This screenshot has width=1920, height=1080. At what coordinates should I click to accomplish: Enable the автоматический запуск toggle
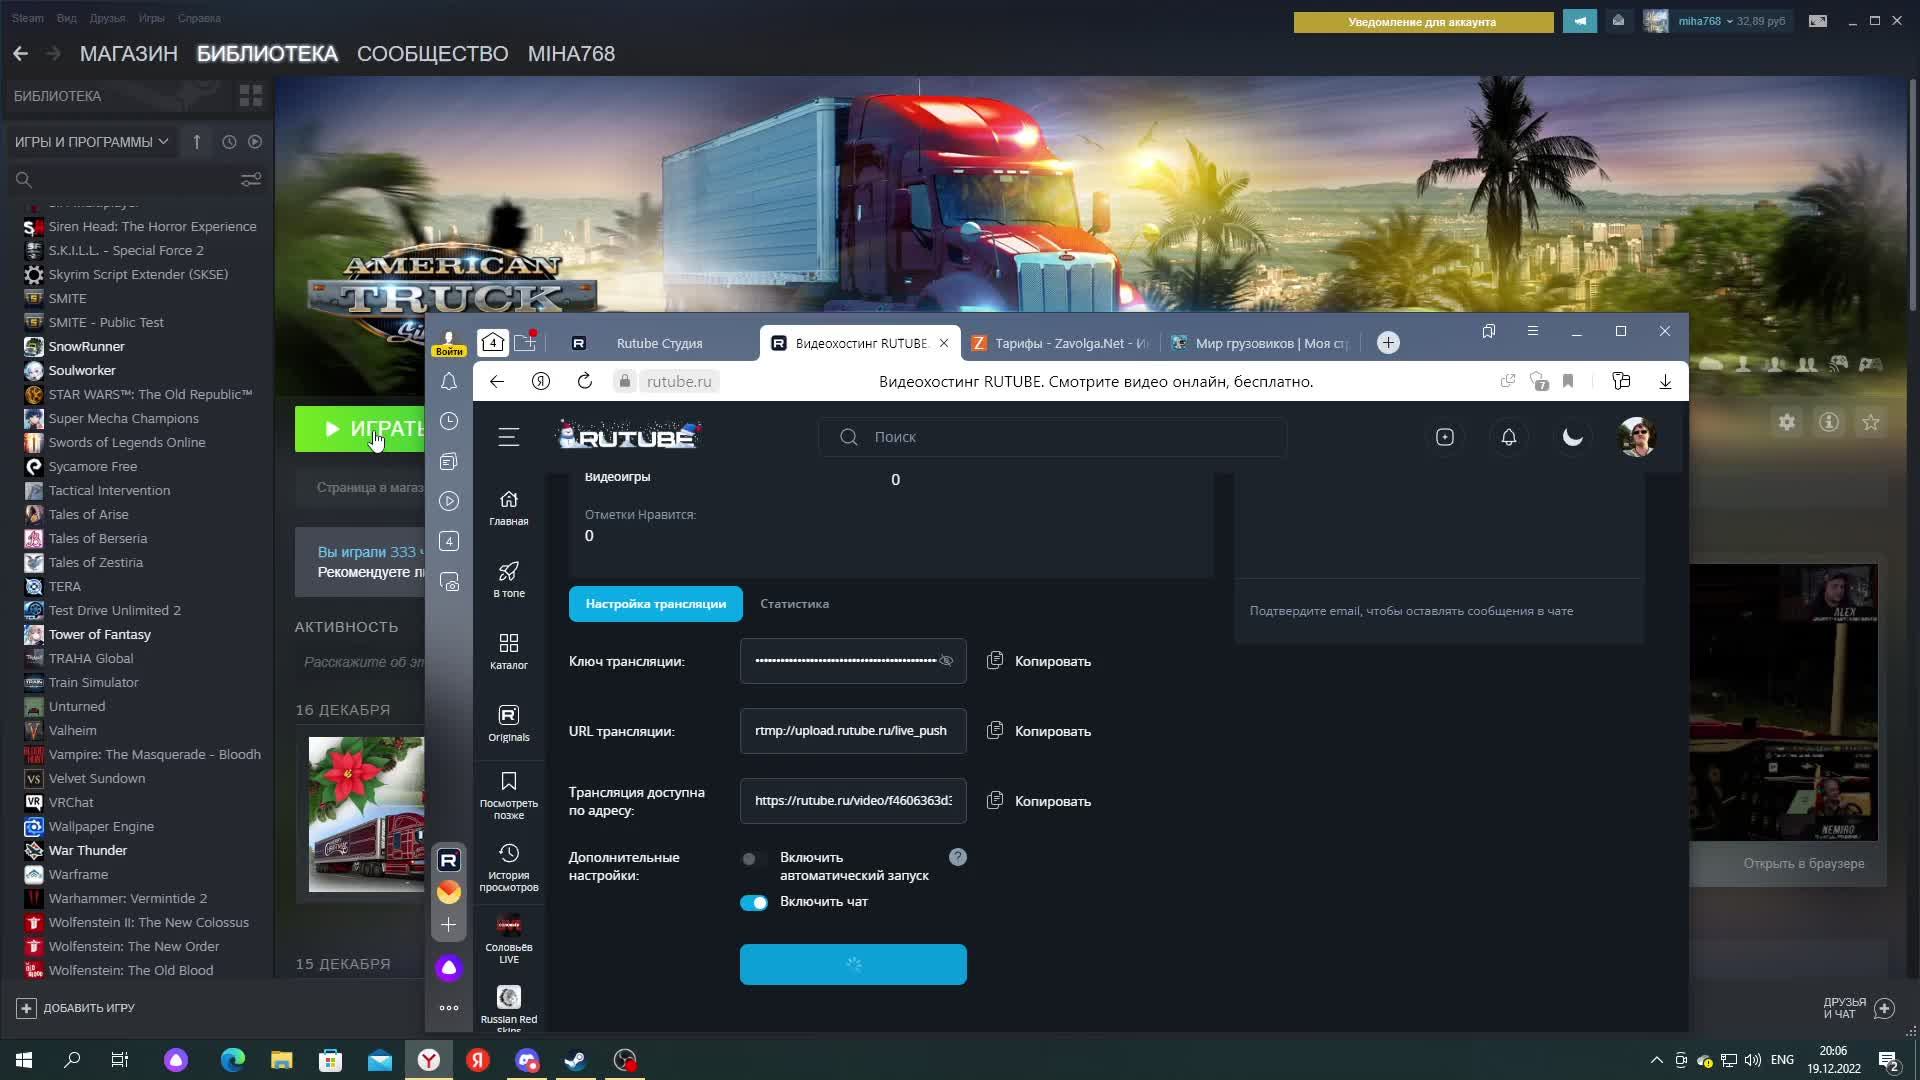click(753, 858)
